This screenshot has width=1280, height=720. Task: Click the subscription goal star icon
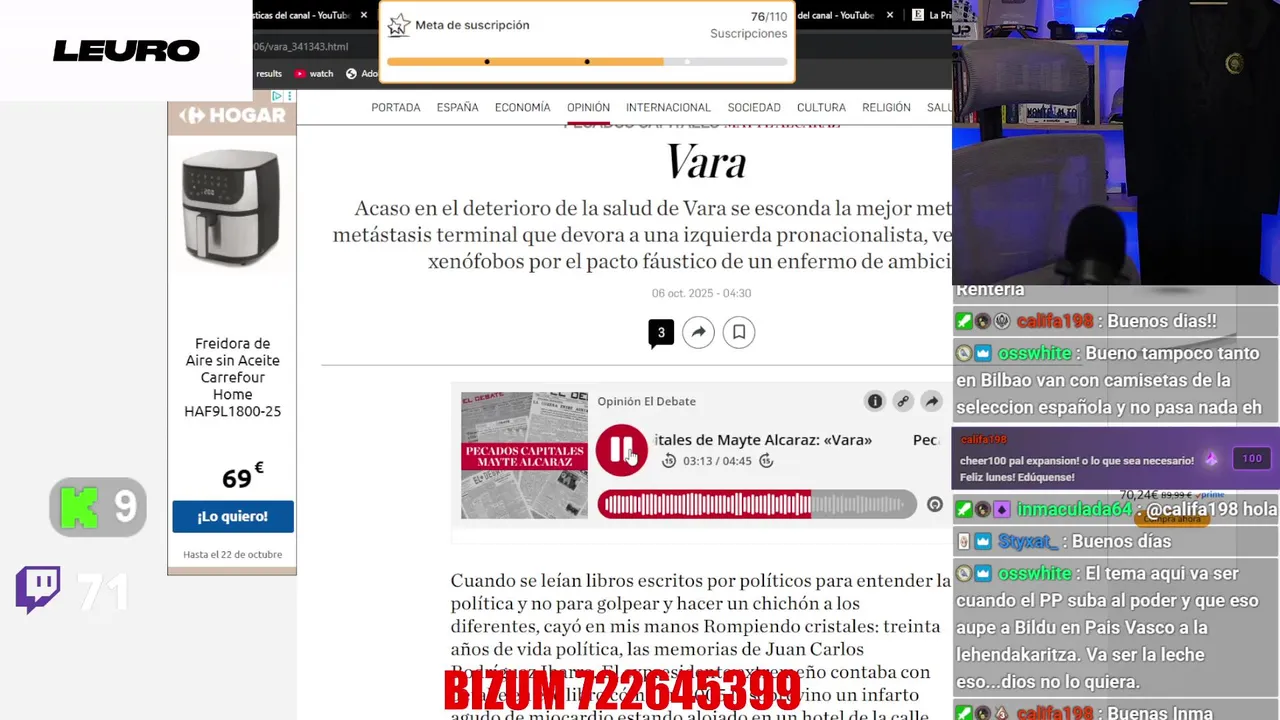(x=399, y=25)
